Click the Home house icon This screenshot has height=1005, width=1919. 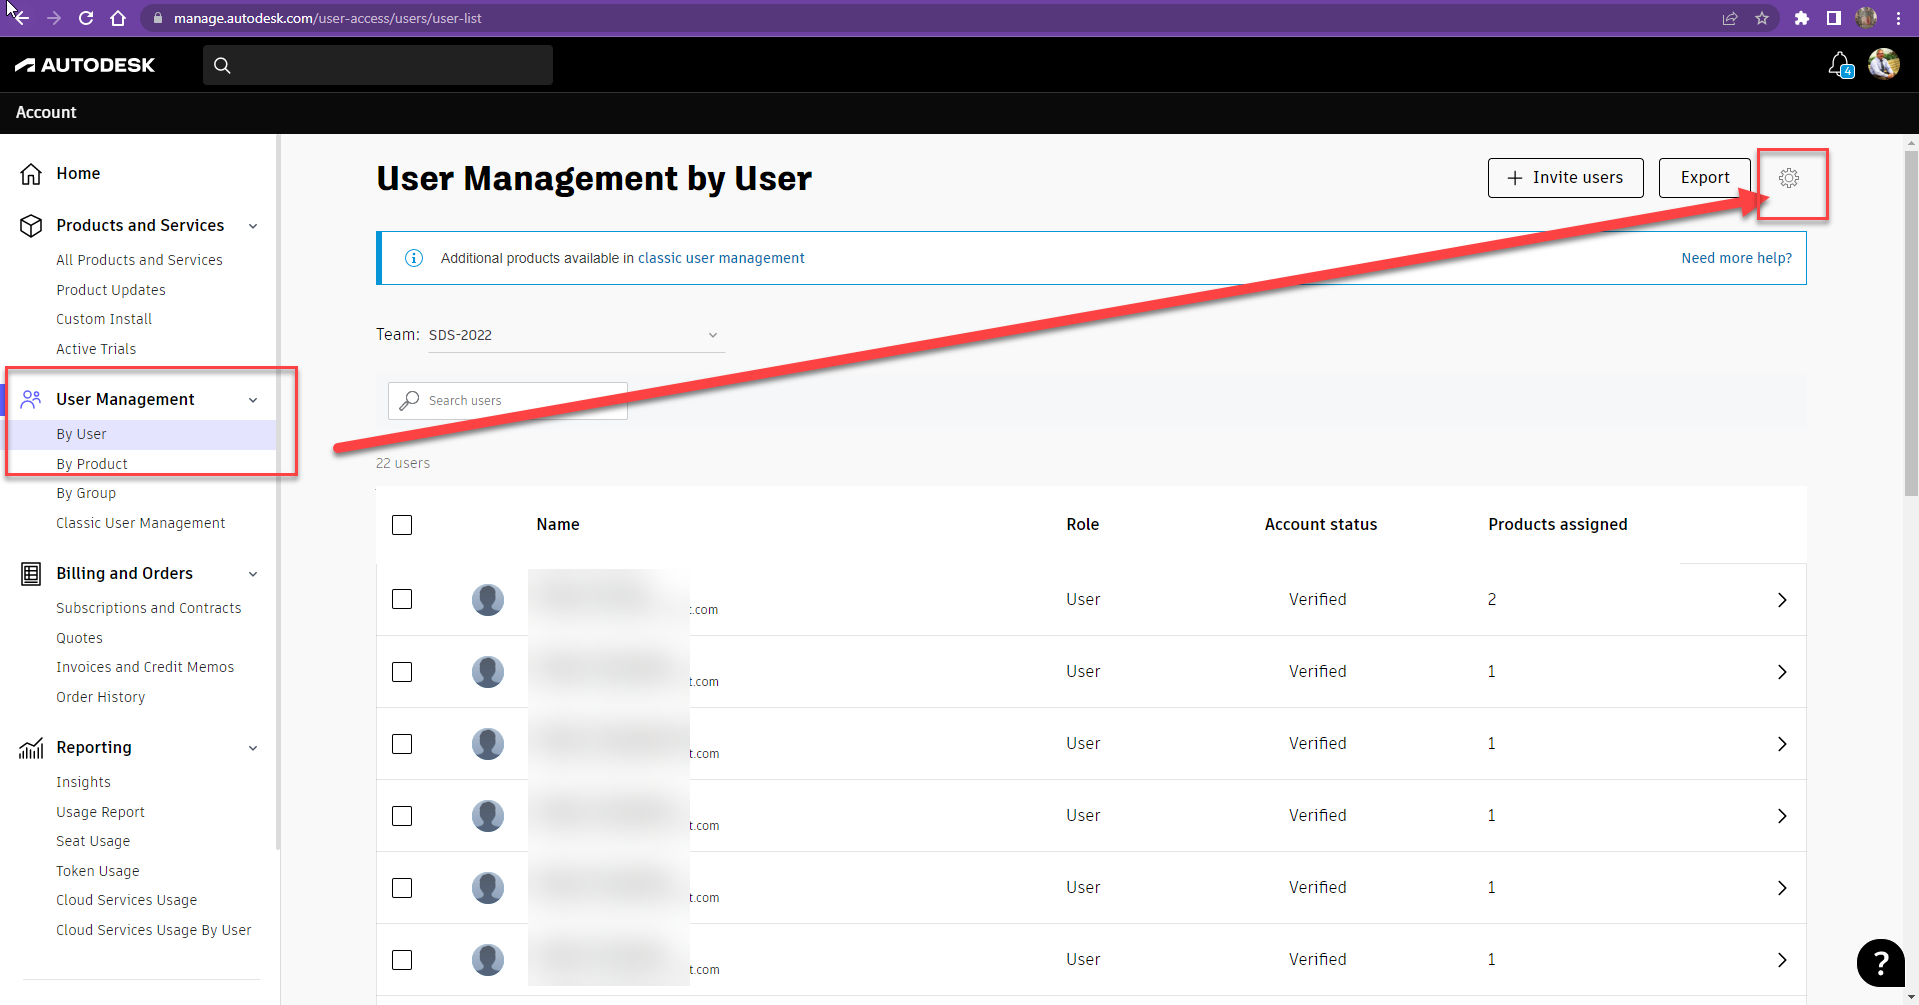[x=31, y=174]
